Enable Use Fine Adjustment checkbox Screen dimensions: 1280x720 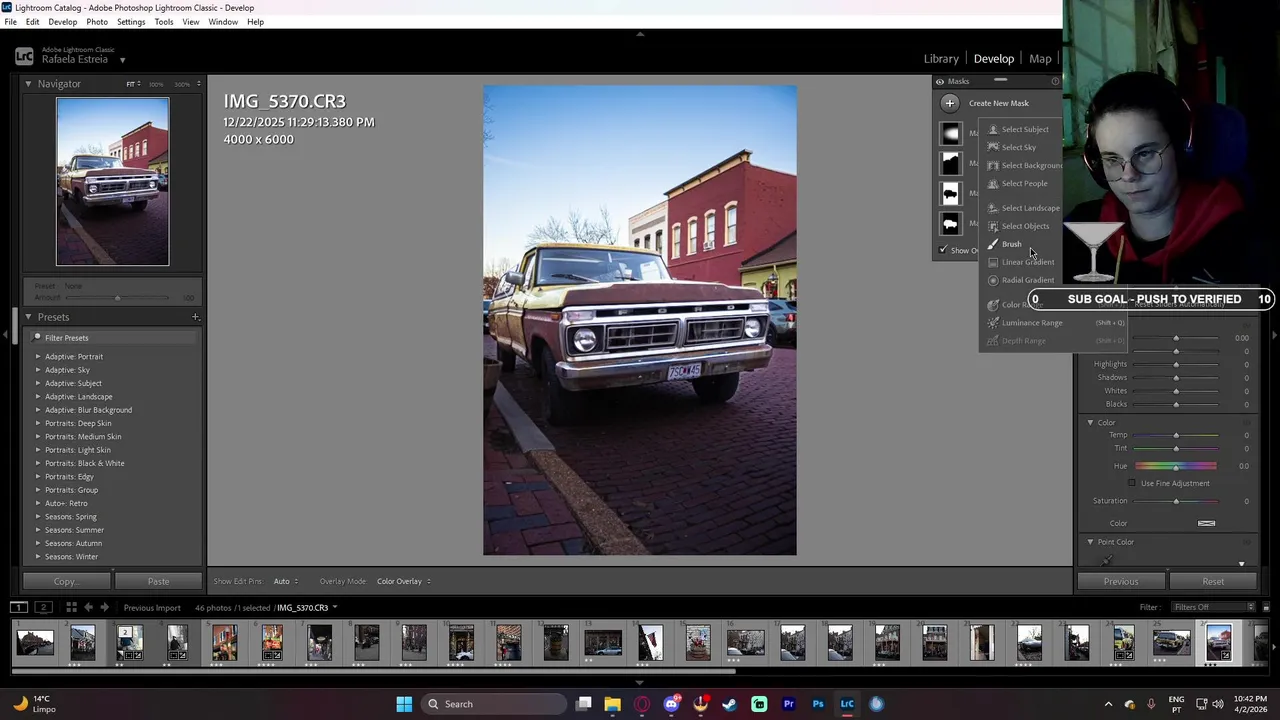pos(1132,483)
